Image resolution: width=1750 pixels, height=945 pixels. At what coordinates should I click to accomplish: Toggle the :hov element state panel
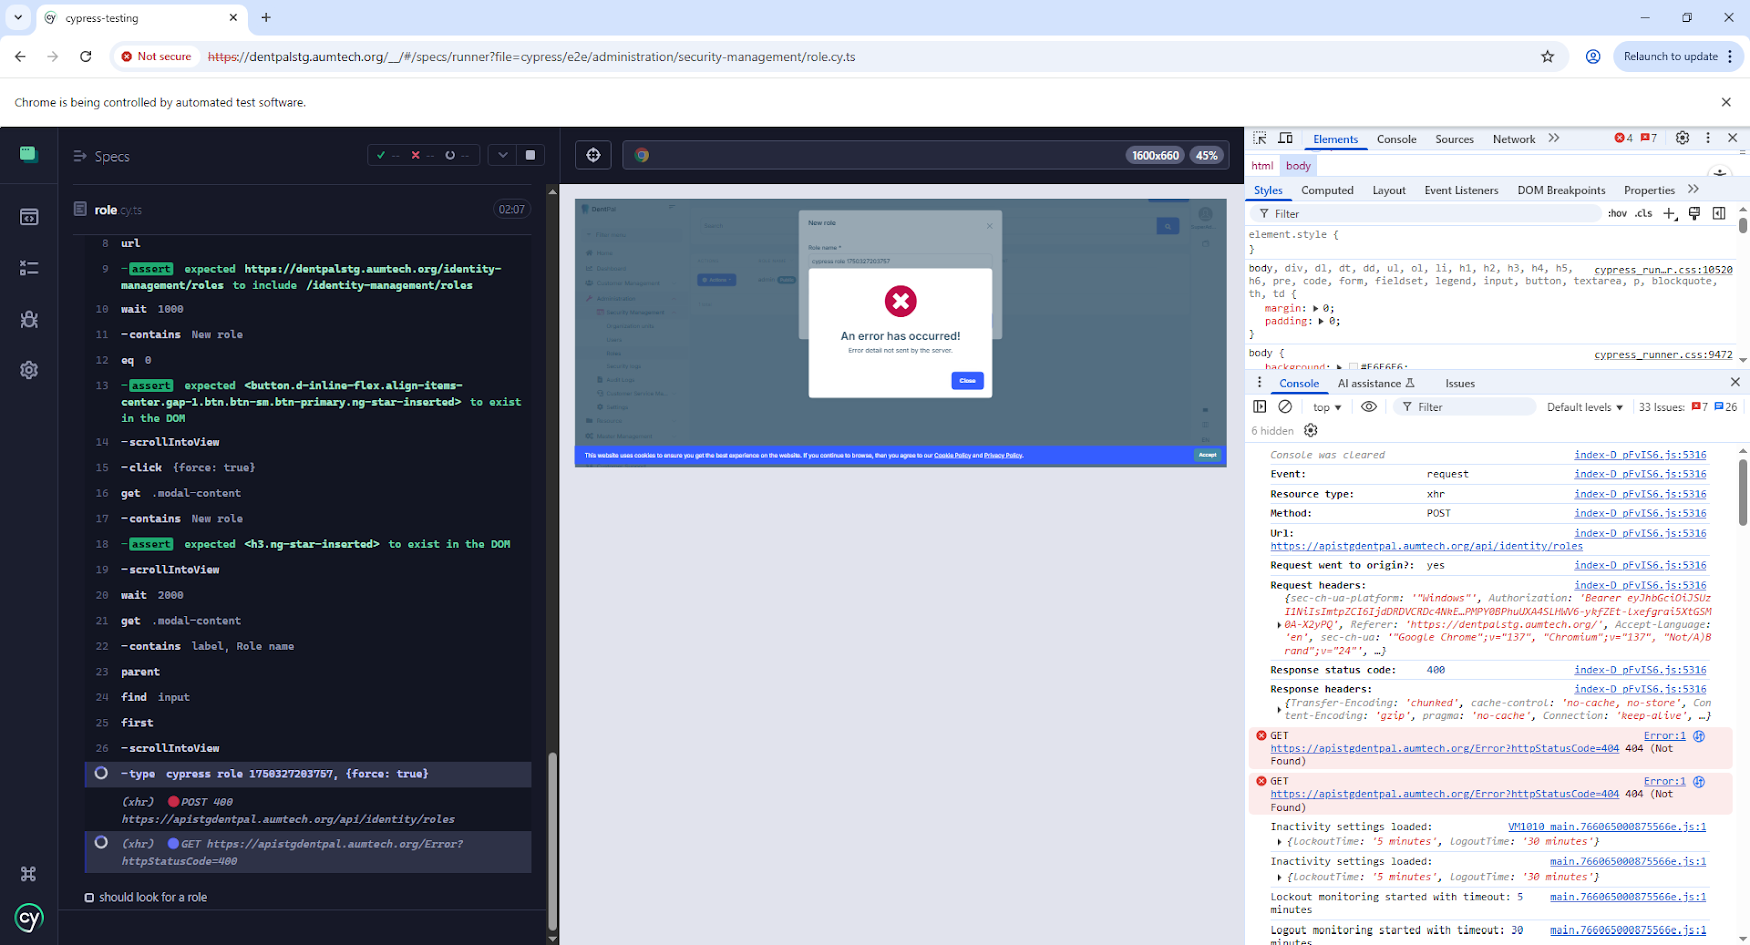point(1616,214)
